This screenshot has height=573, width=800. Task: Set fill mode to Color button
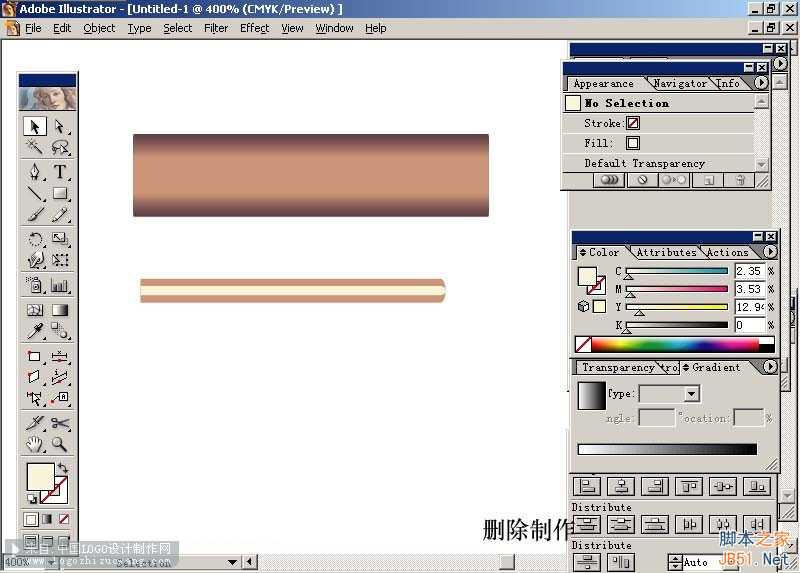pos(31,519)
